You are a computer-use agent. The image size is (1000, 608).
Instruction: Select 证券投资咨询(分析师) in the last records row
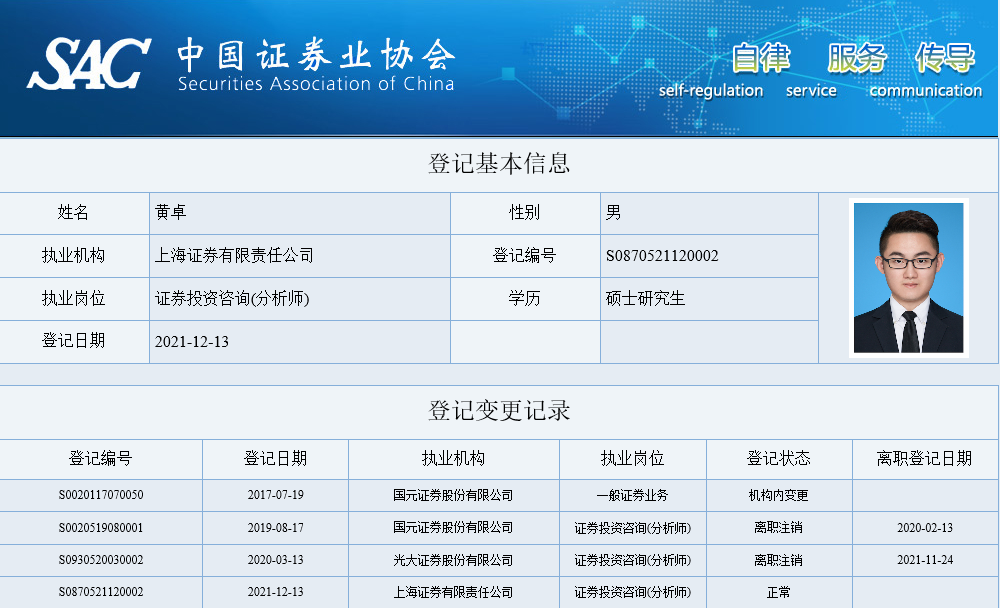tap(633, 592)
